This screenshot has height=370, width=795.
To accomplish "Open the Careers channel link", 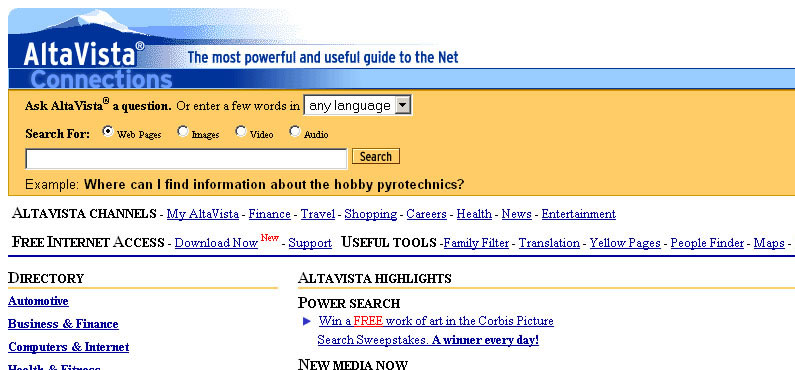I will (x=426, y=214).
